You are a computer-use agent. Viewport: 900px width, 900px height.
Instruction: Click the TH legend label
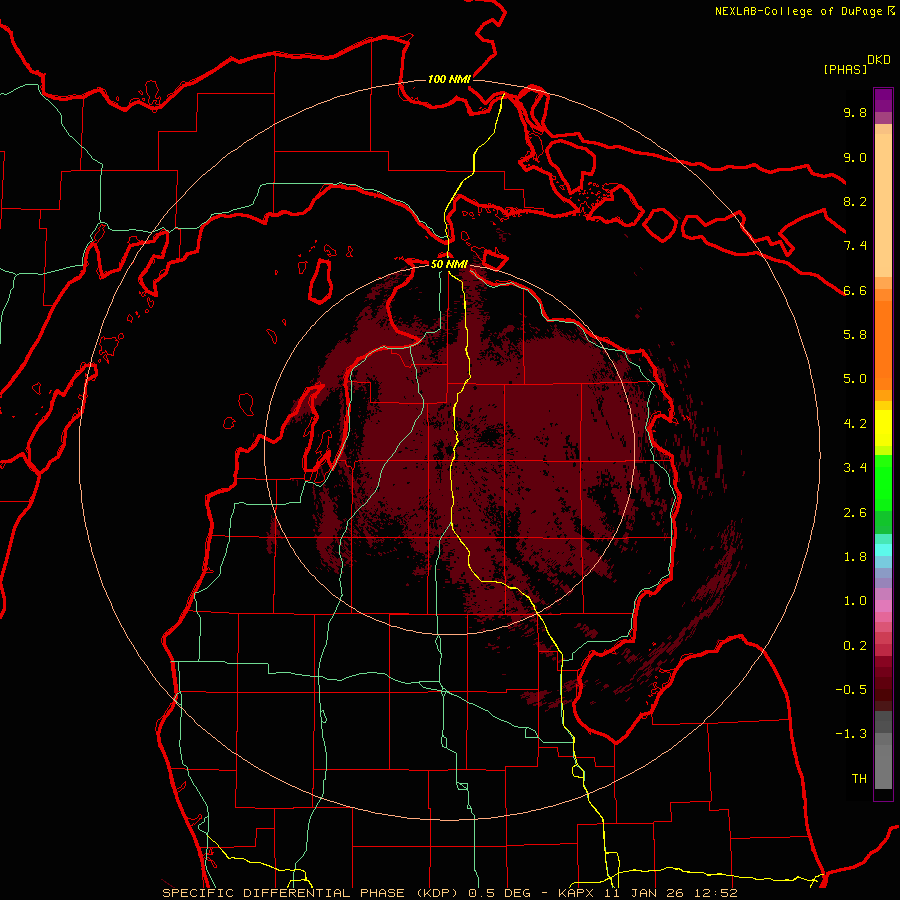point(859,779)
